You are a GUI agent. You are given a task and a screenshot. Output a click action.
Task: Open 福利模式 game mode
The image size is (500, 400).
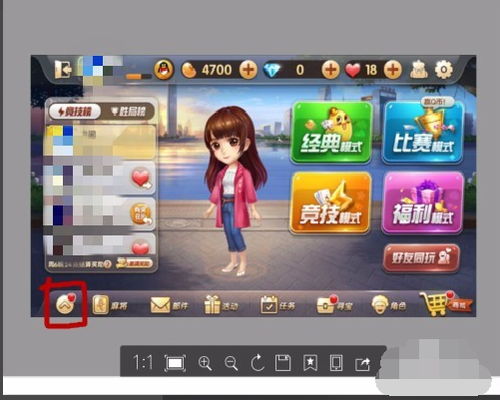tap(423, 202)
